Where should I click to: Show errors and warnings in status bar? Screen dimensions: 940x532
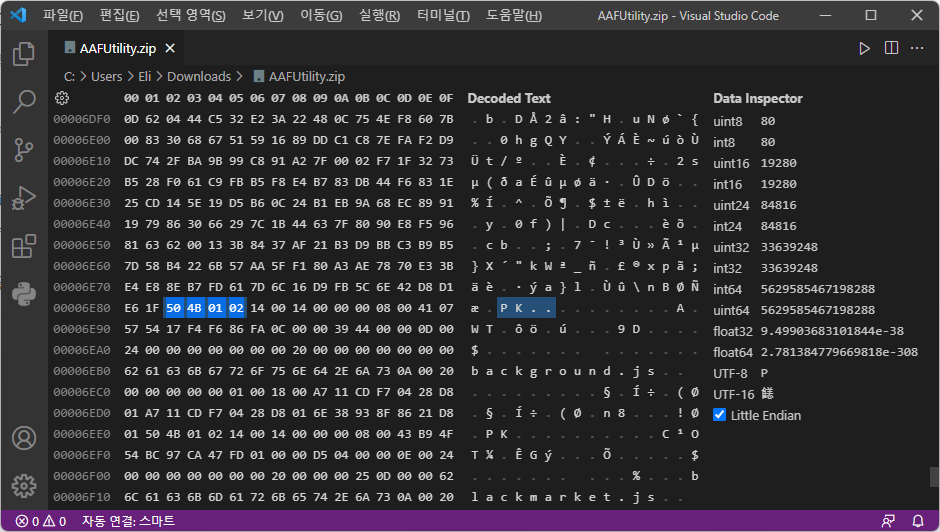[41, 521]
